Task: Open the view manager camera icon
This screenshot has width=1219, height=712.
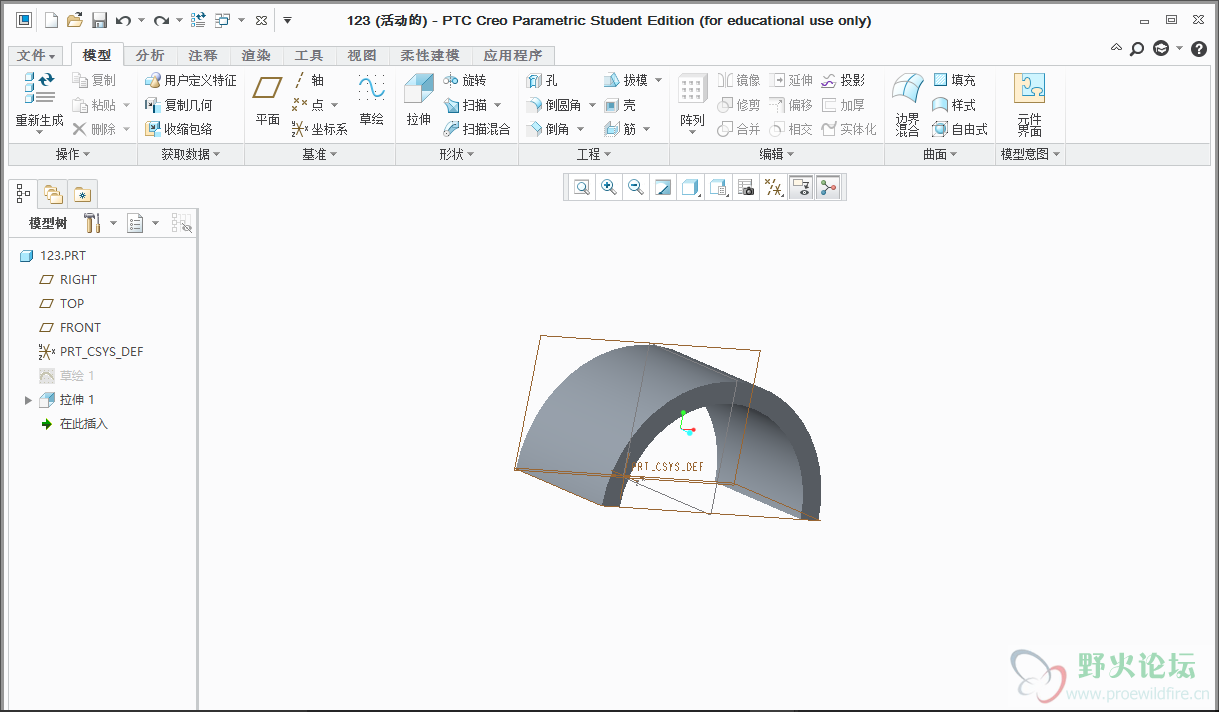Action: (745, 187)
